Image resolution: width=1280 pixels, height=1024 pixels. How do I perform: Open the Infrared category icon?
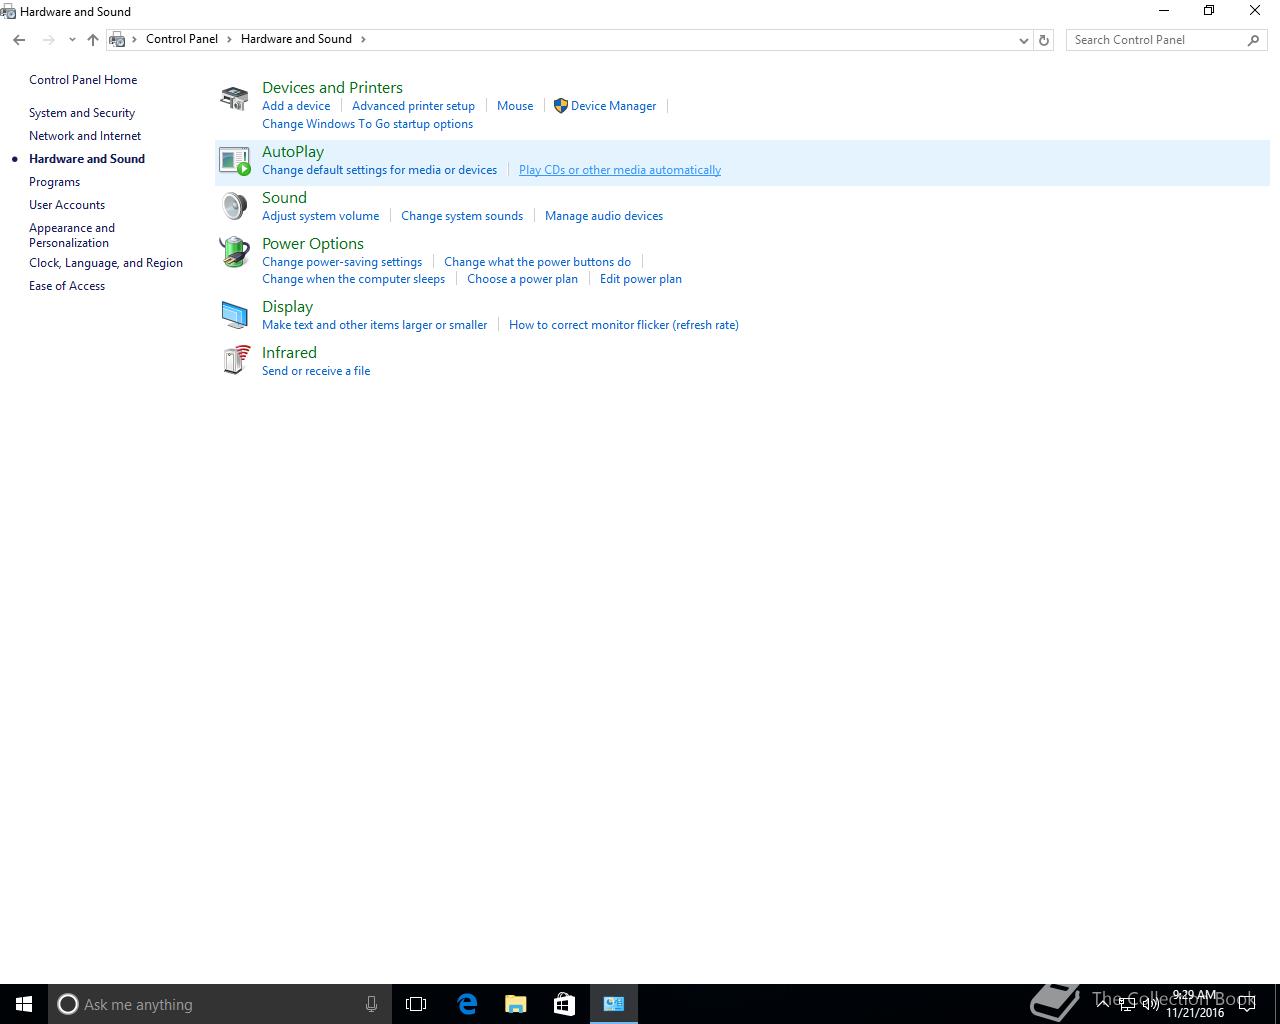click(235, 360)
